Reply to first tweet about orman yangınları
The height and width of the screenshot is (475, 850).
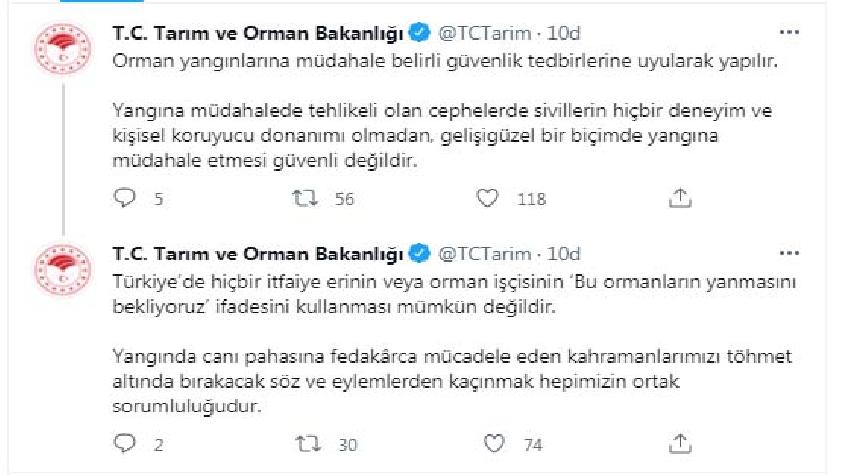125,198
